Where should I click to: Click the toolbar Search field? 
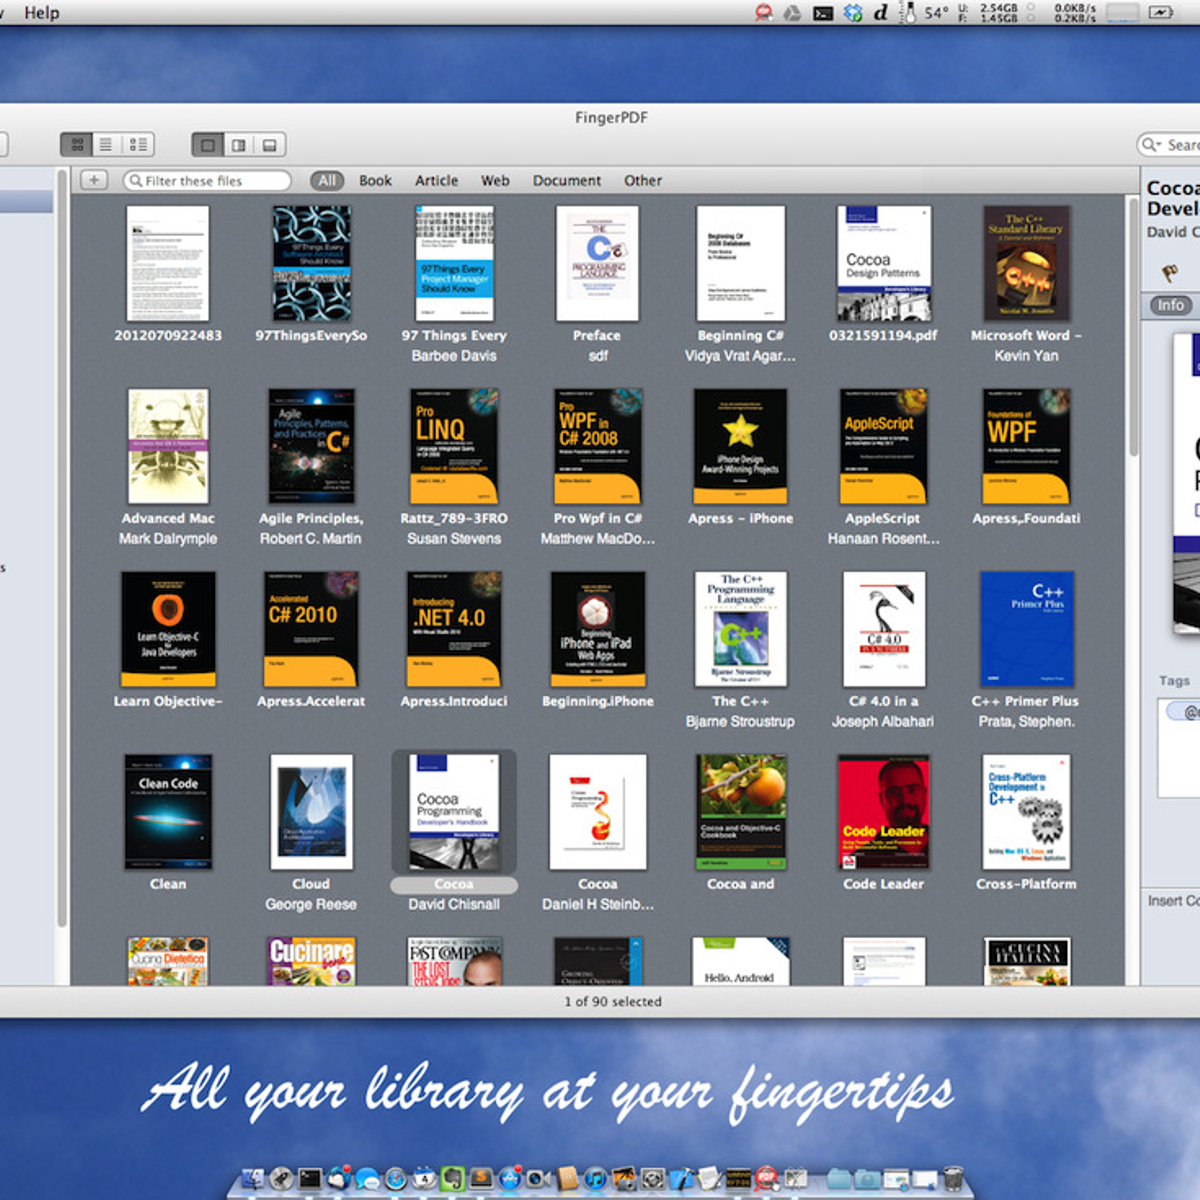[x=1170, y=145]
